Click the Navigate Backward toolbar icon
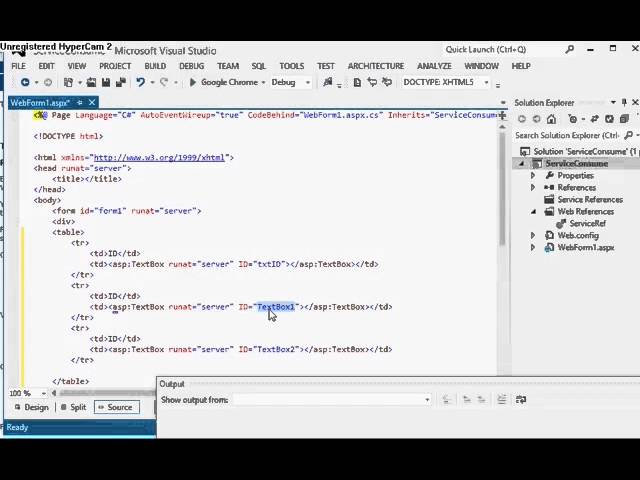This screenshot has height=480, width=640. 25,82
